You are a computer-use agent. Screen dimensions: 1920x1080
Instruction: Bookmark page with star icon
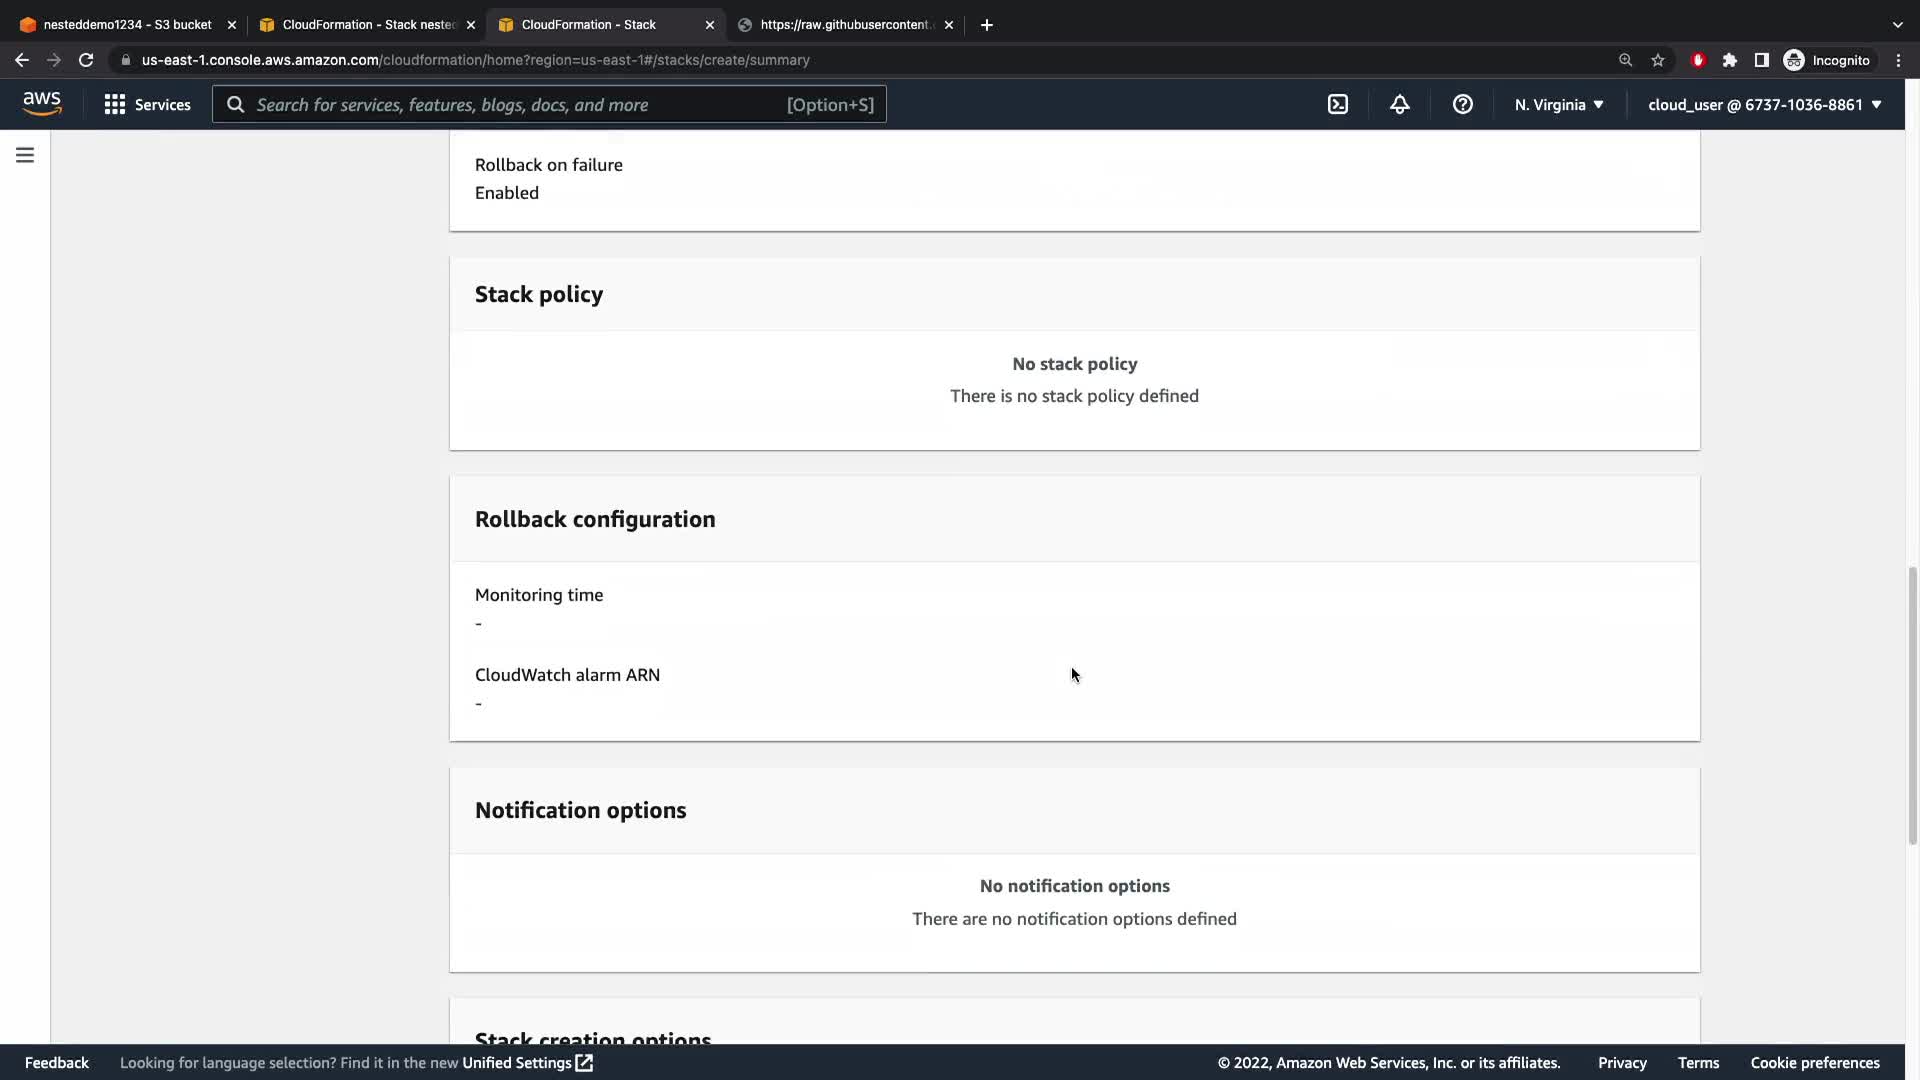[x=1658, y=60]
